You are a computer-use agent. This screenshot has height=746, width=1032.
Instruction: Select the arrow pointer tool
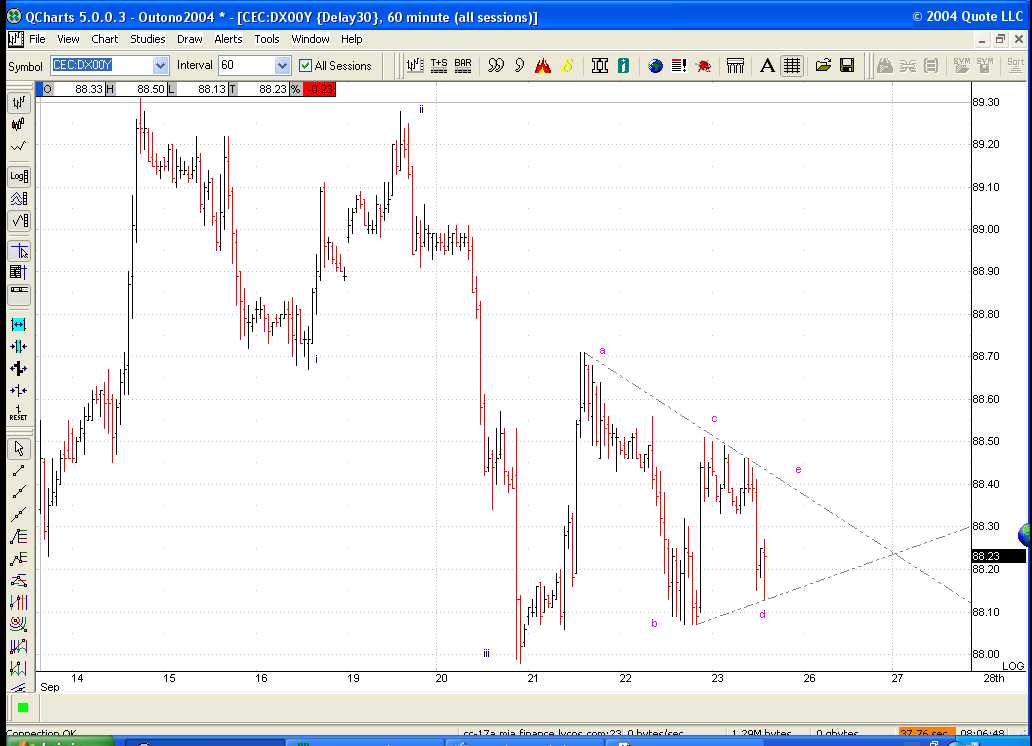(x=18, y=448)
